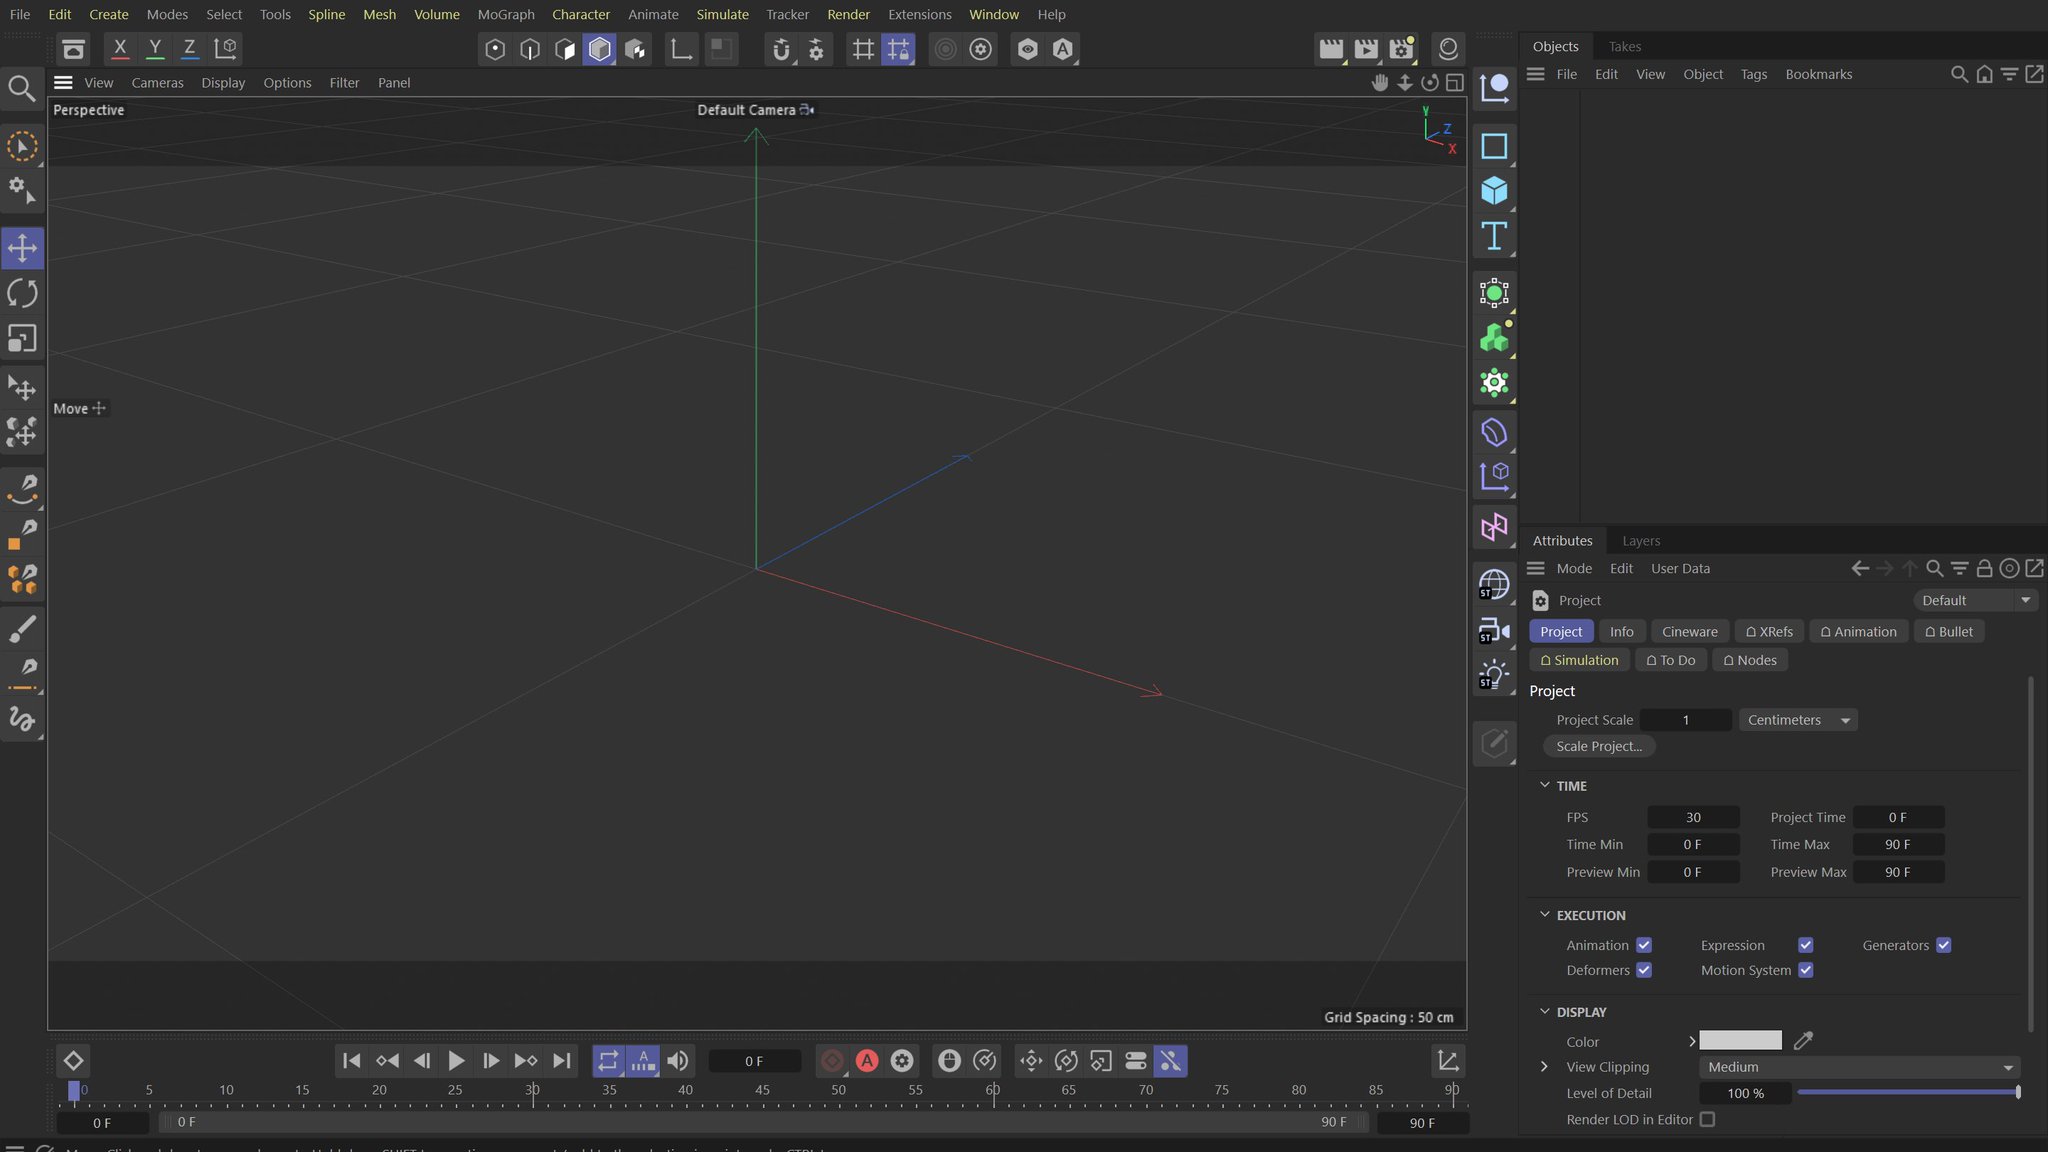
Task: Click the Render to Picture Viewer icon
Action: (1366, 49)
